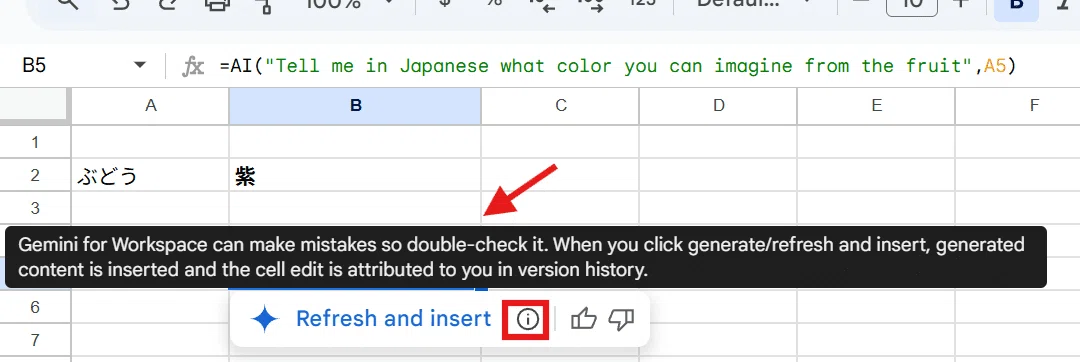1080x362 pixels.
Task: Click the select-all corner of the grid
Action: tap(35, 105)
